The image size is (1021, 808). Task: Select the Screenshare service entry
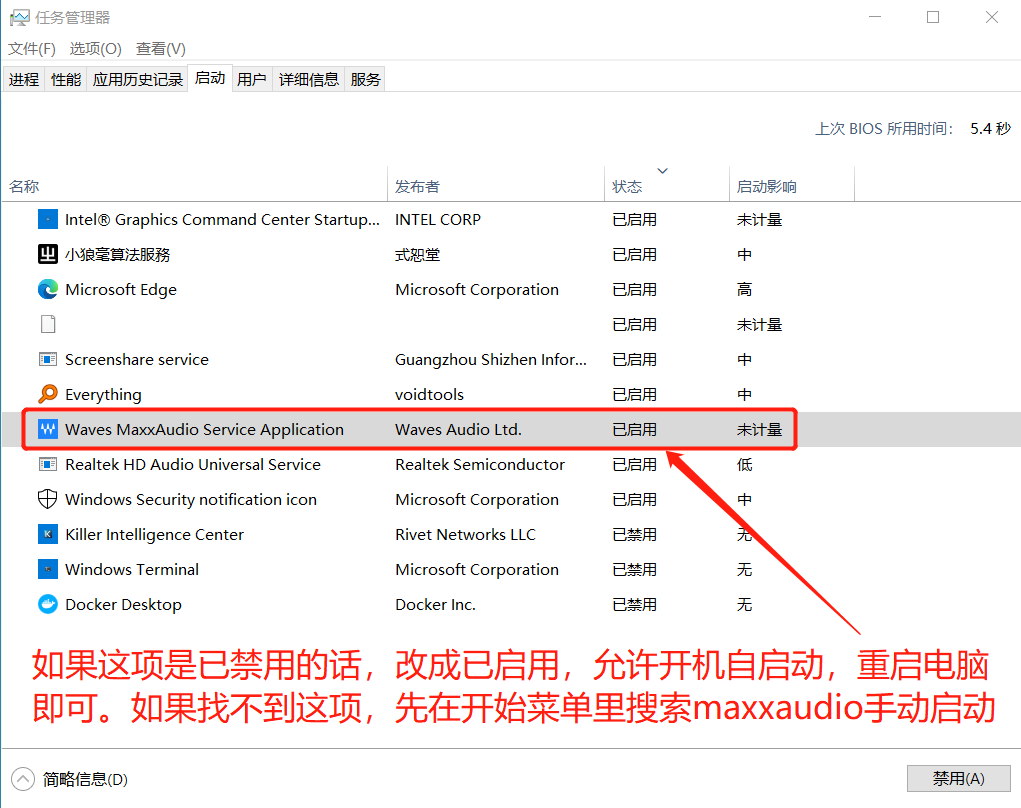coord(510,359)
